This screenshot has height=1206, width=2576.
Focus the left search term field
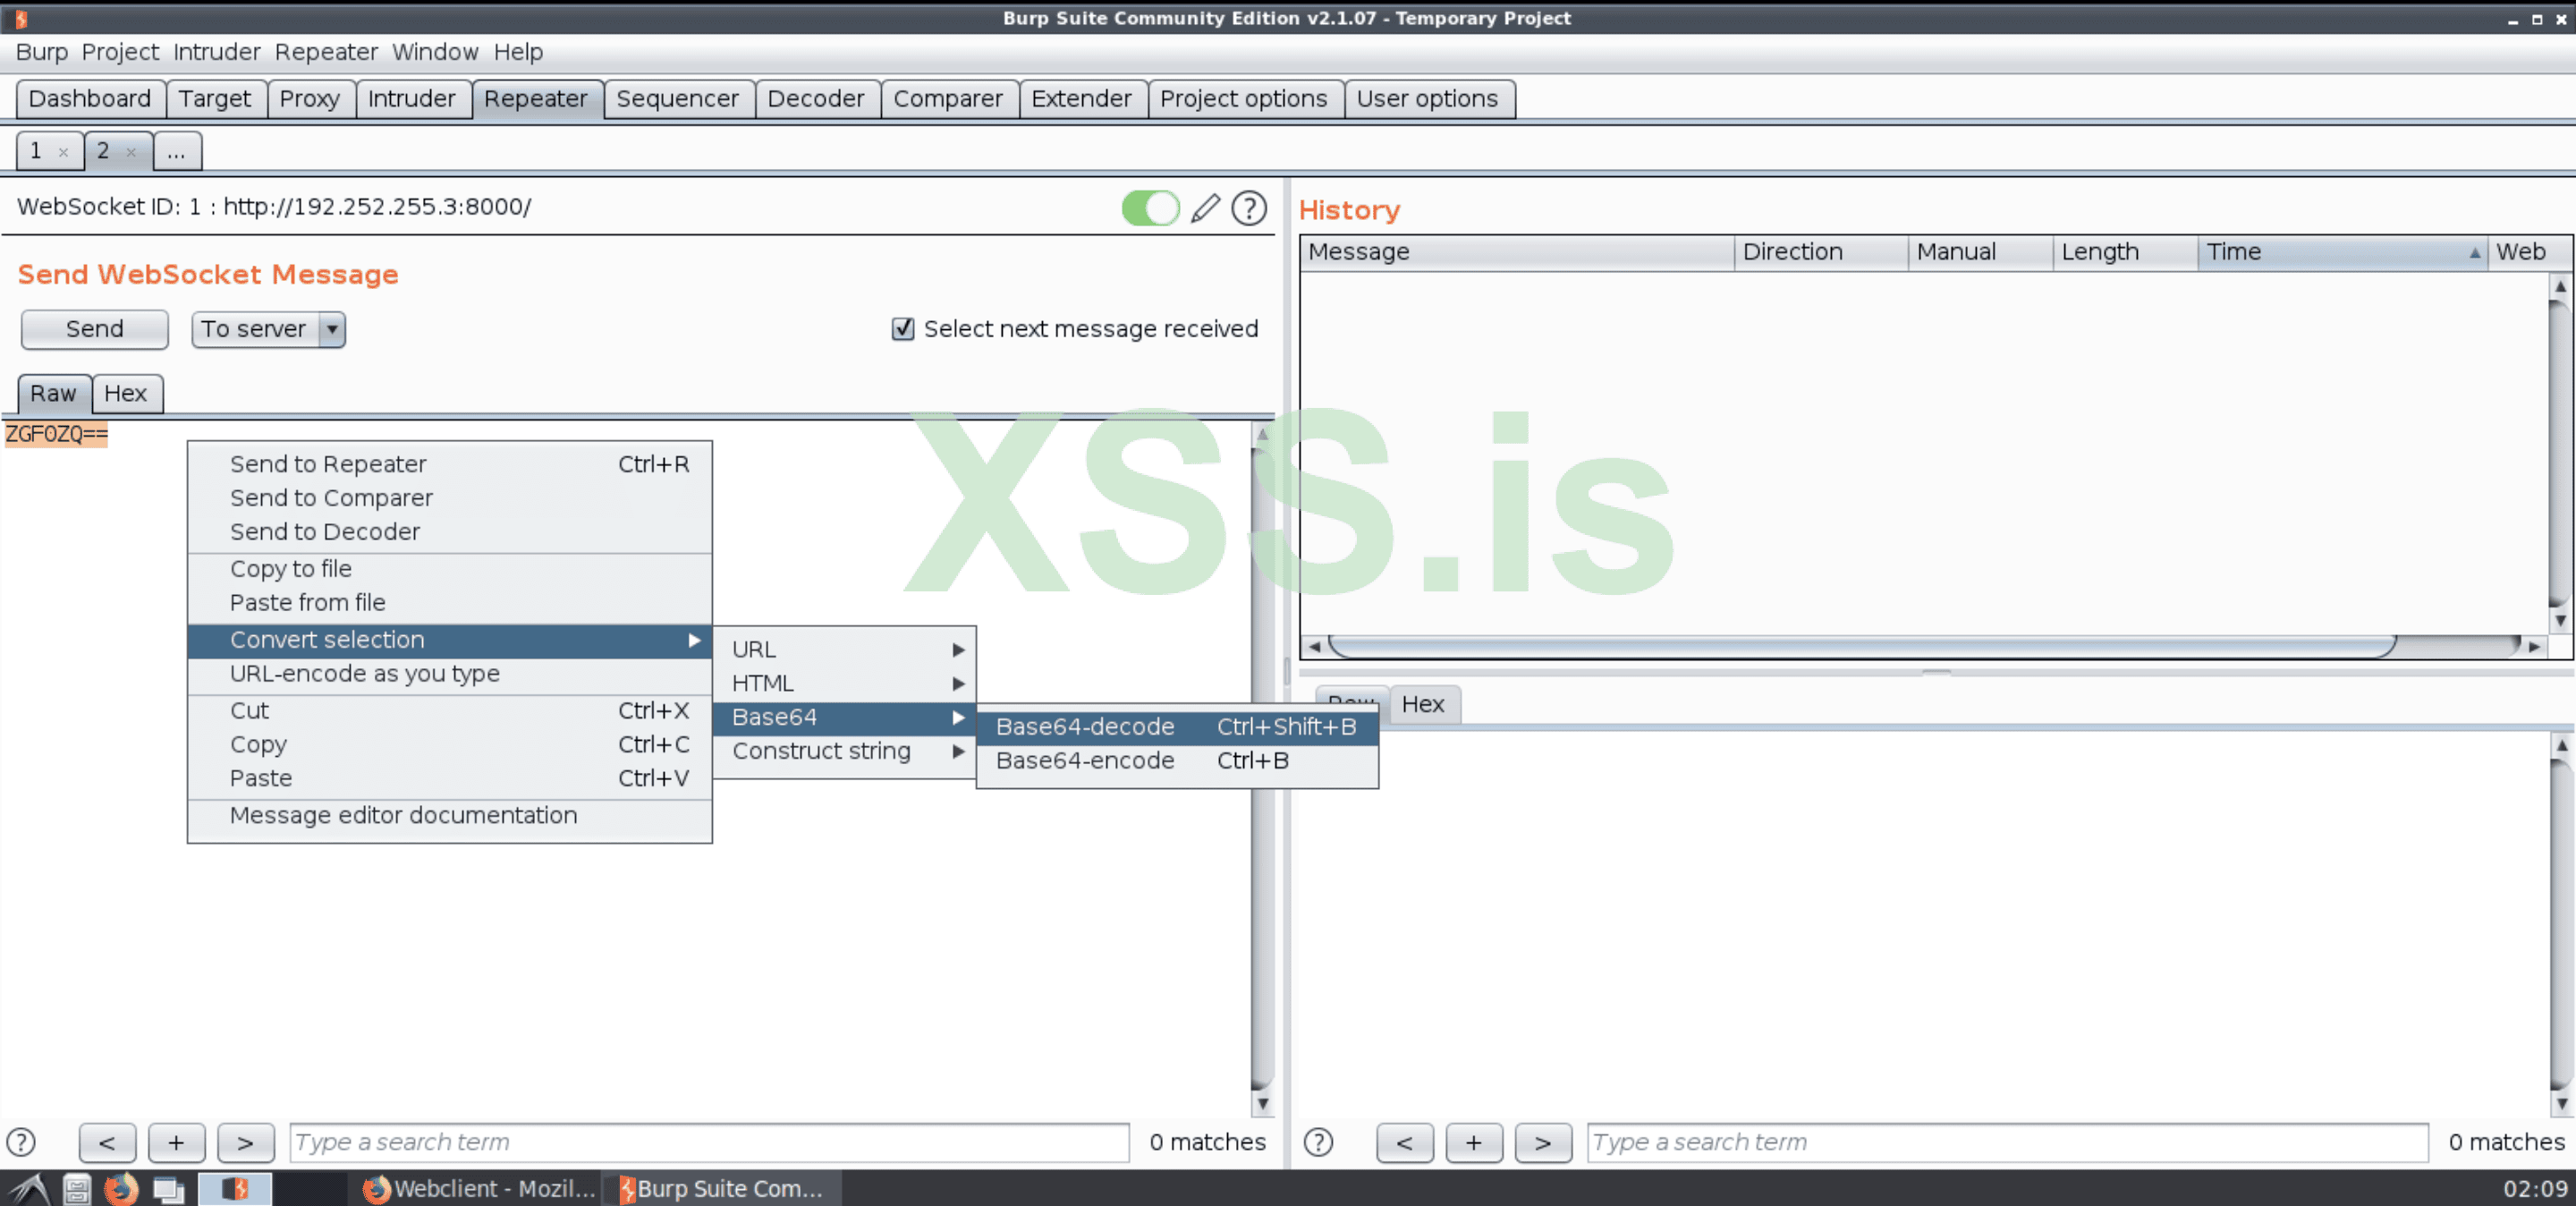[708, 1142]
